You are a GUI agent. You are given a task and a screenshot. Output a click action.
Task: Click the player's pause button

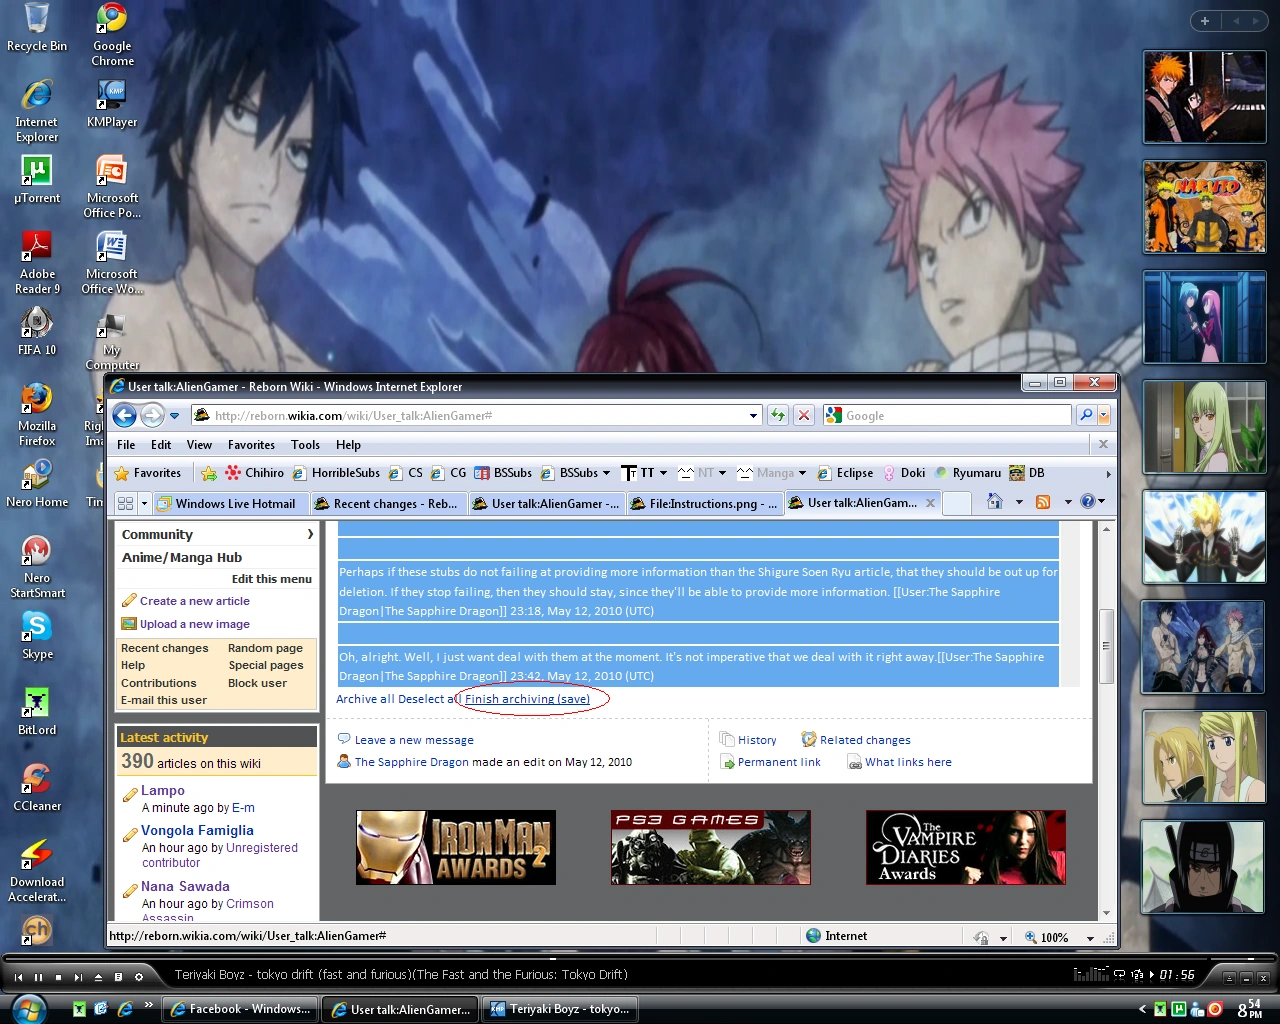pyautogui.click(x=38, y=977)
